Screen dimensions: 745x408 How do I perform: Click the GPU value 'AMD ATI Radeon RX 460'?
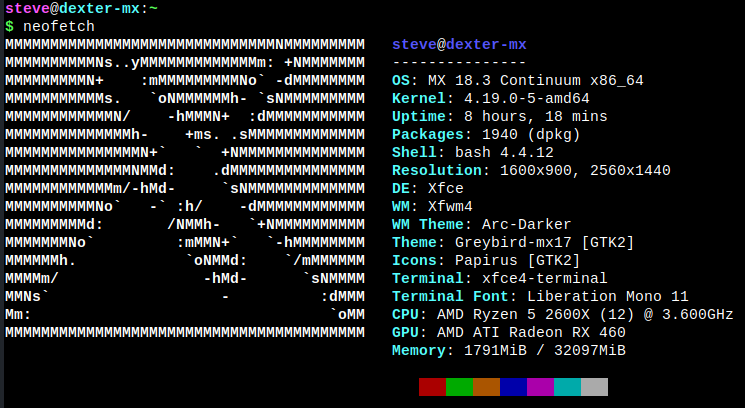[531, 332]
